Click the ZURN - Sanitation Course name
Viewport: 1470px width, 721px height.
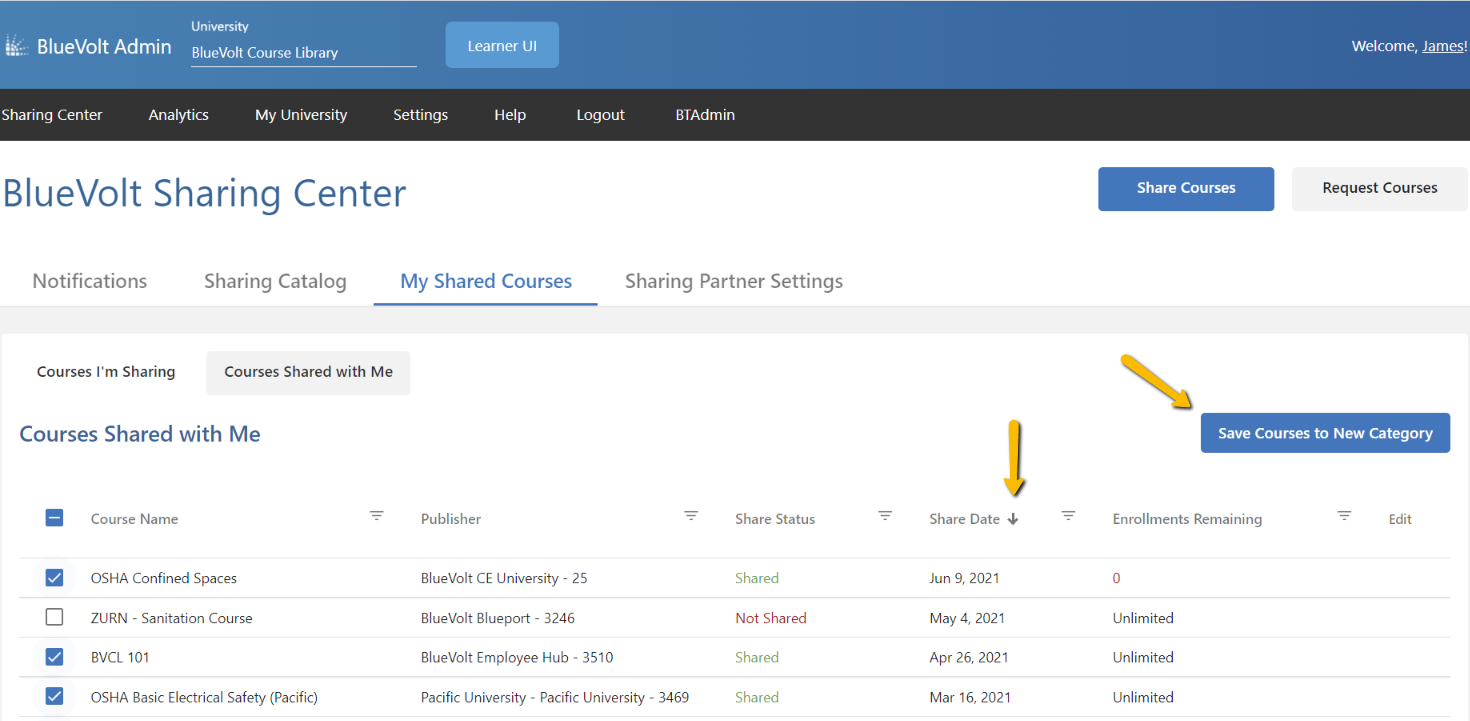pos(172,618)
